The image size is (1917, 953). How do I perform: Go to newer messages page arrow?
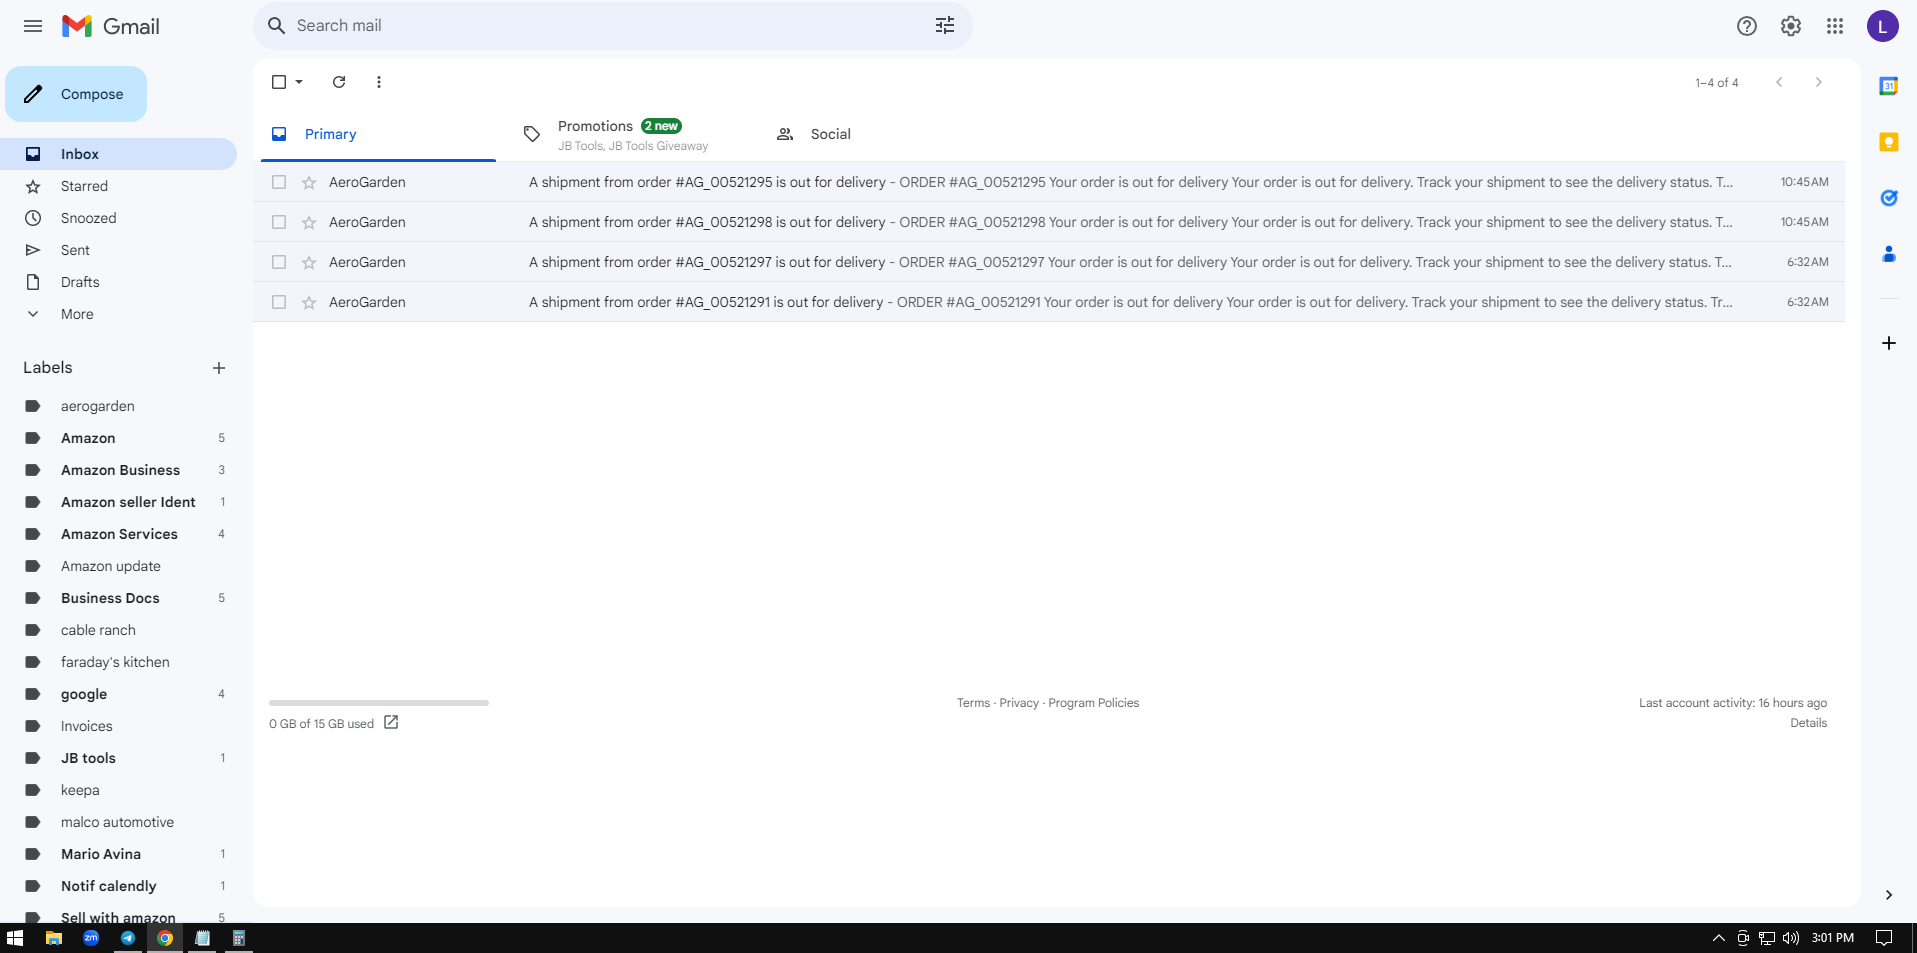[x=1779, y=82]
